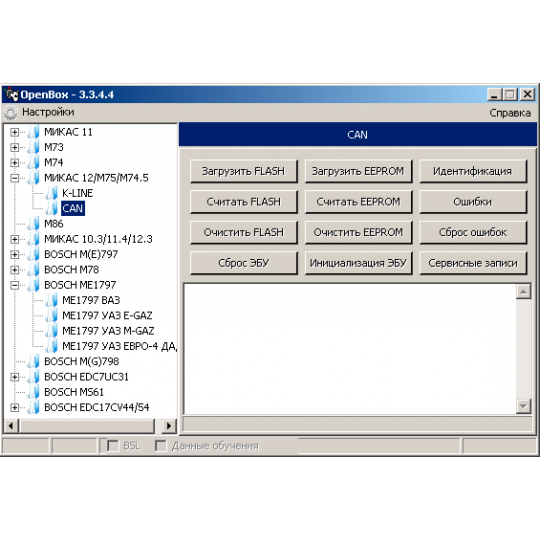Viewport: 540px width, 540px height.
Task: Expand the МИКАС 11 tree node
Action: [14, 132]
